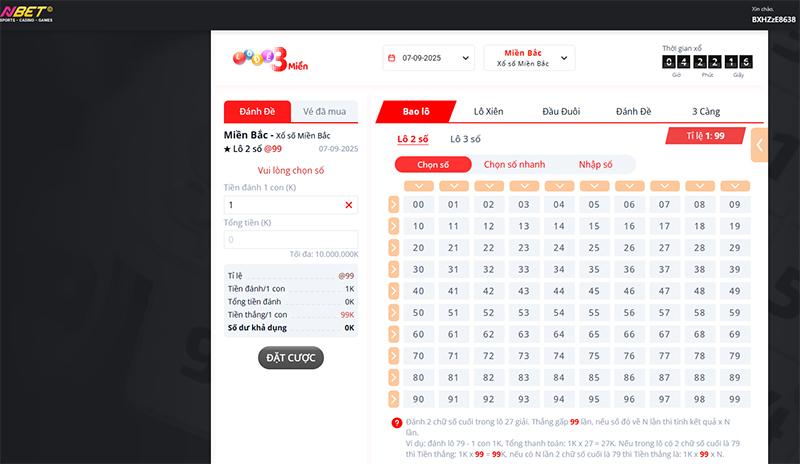
Task: Switch to Lô 3 số bet type
Action: click(465, 139)
